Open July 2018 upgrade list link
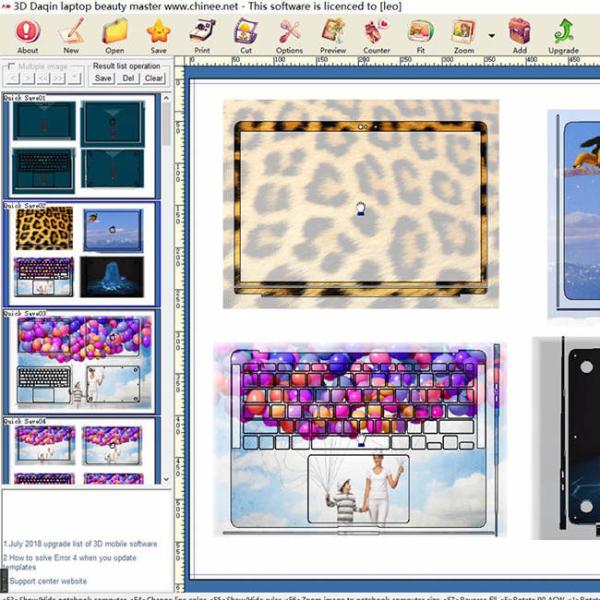Screen dimensions: 600x600 click(x=80, y=544)
